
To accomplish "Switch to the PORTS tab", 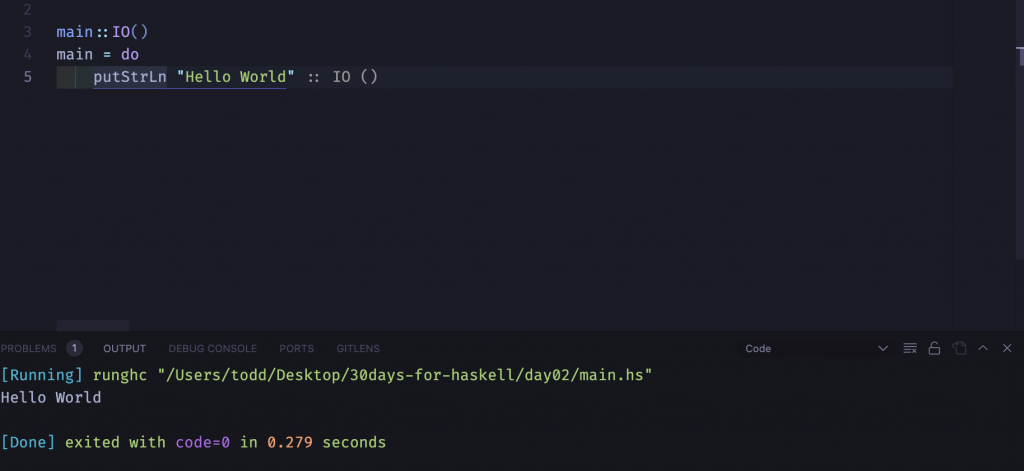I will [x=296, y=348].
